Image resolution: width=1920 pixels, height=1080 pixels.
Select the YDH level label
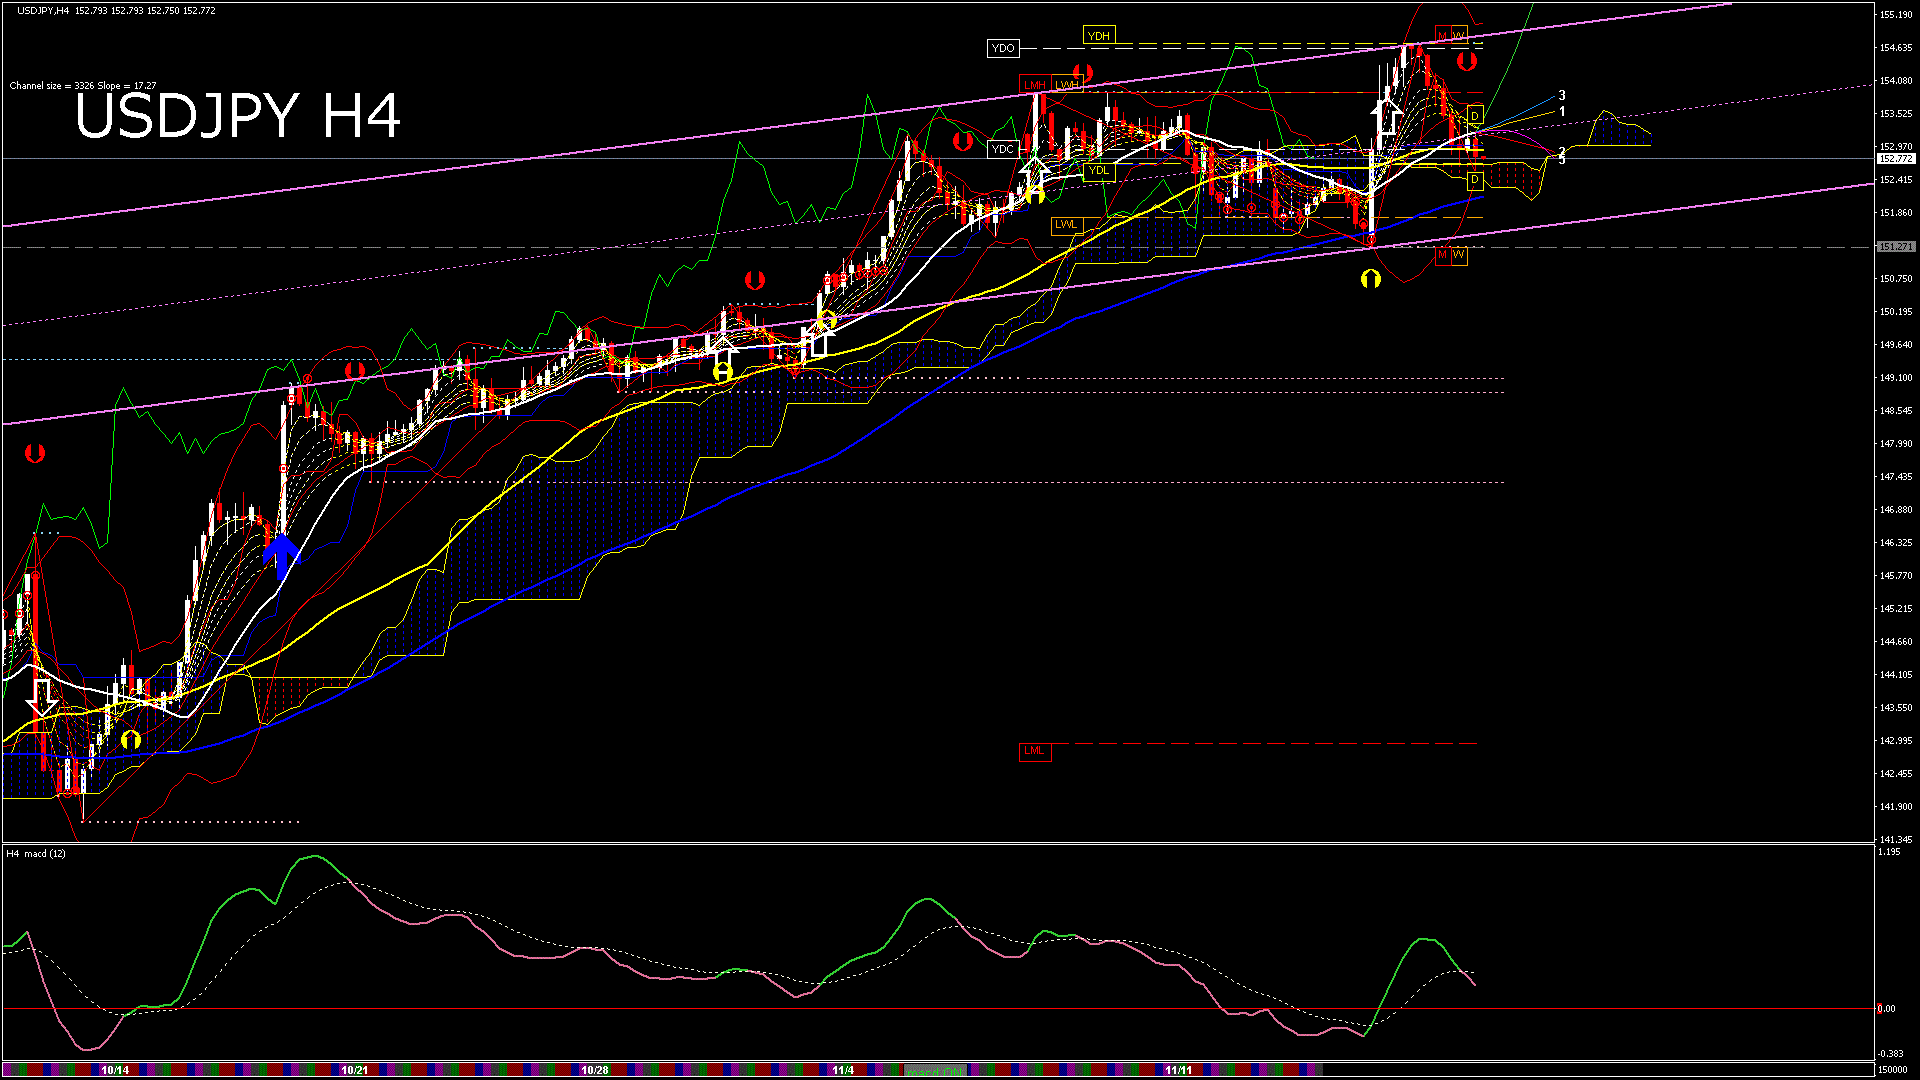(x=1098, y=36)
